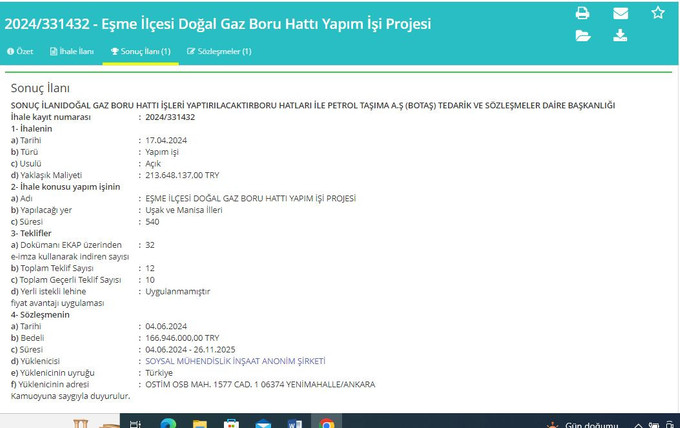Click the label b) Toplam Teklif Sayısı
Viewport: 680px width, 428px height.
[x=52, y=268]
